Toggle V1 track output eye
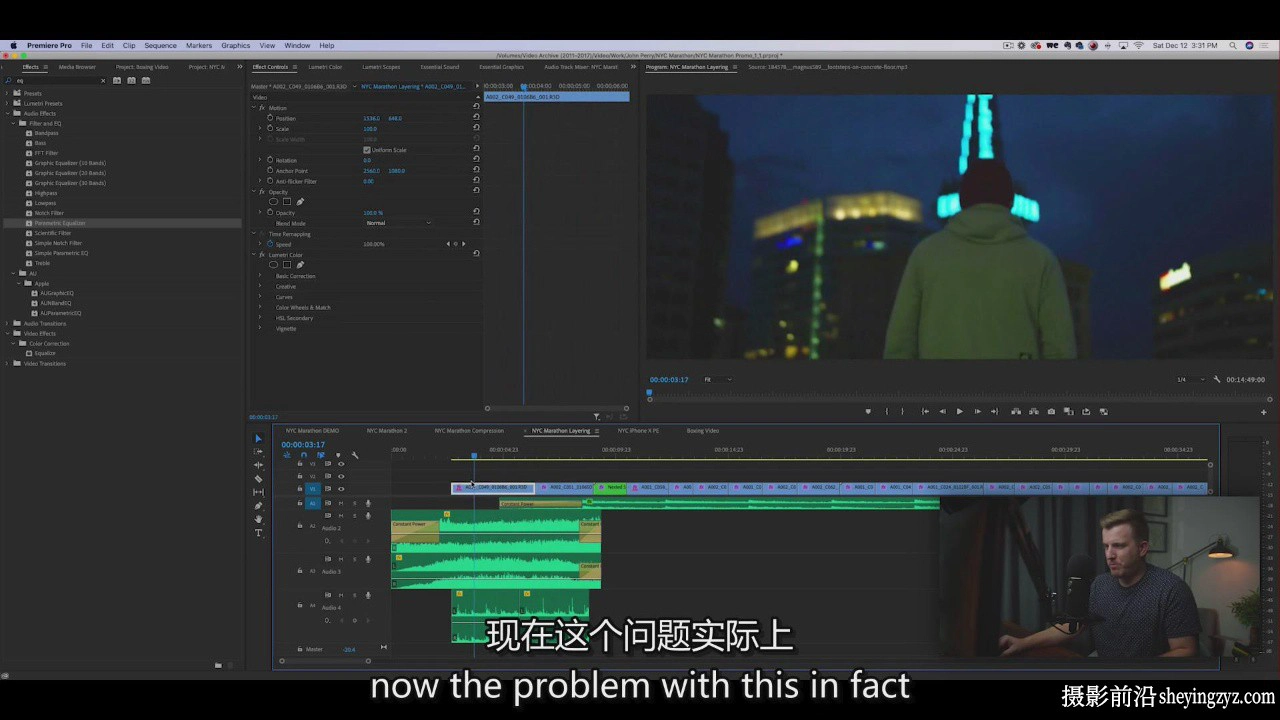Viewport: 1280px width, 720px height. pos(341,489)
